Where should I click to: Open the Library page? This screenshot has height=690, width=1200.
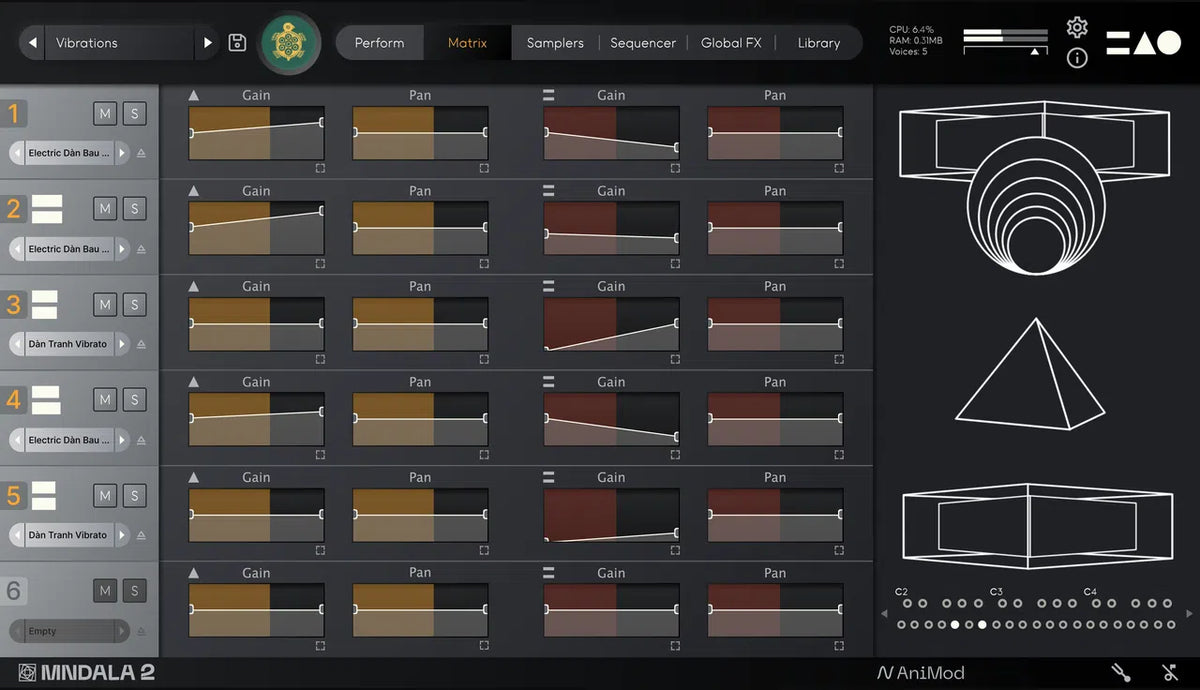[x=818, y=43]
